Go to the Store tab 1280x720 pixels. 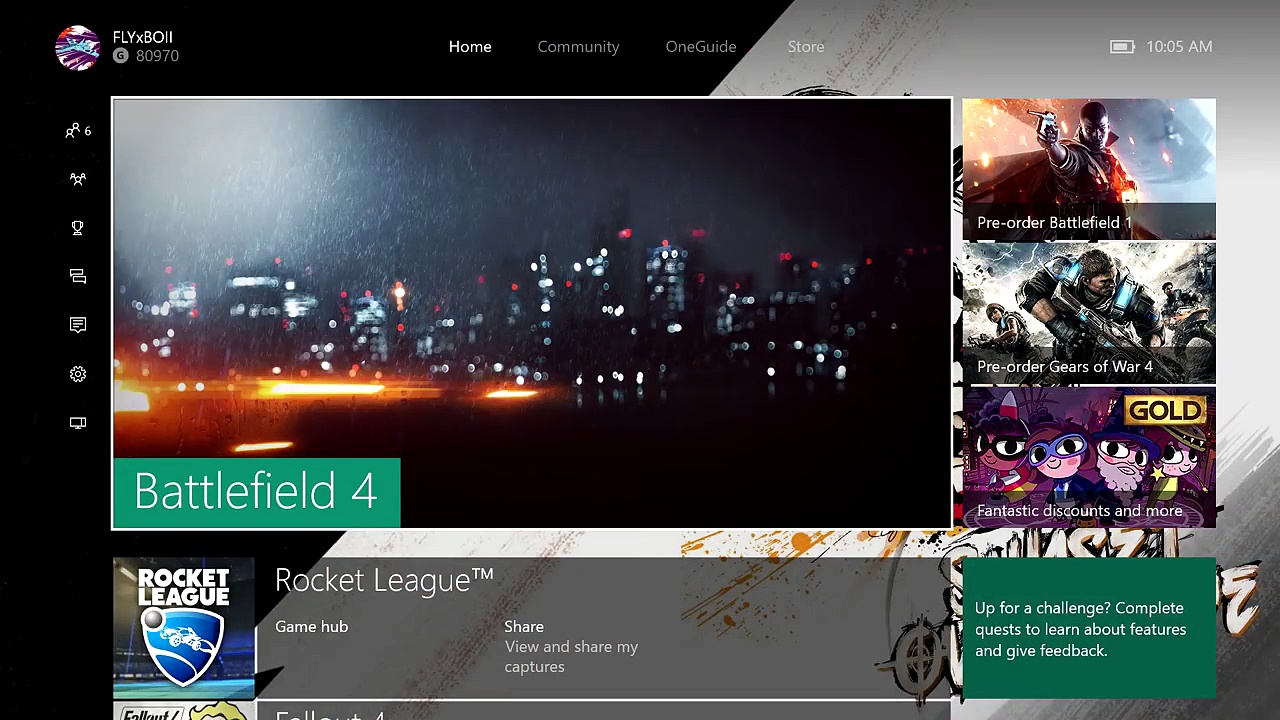click(805, 47)
